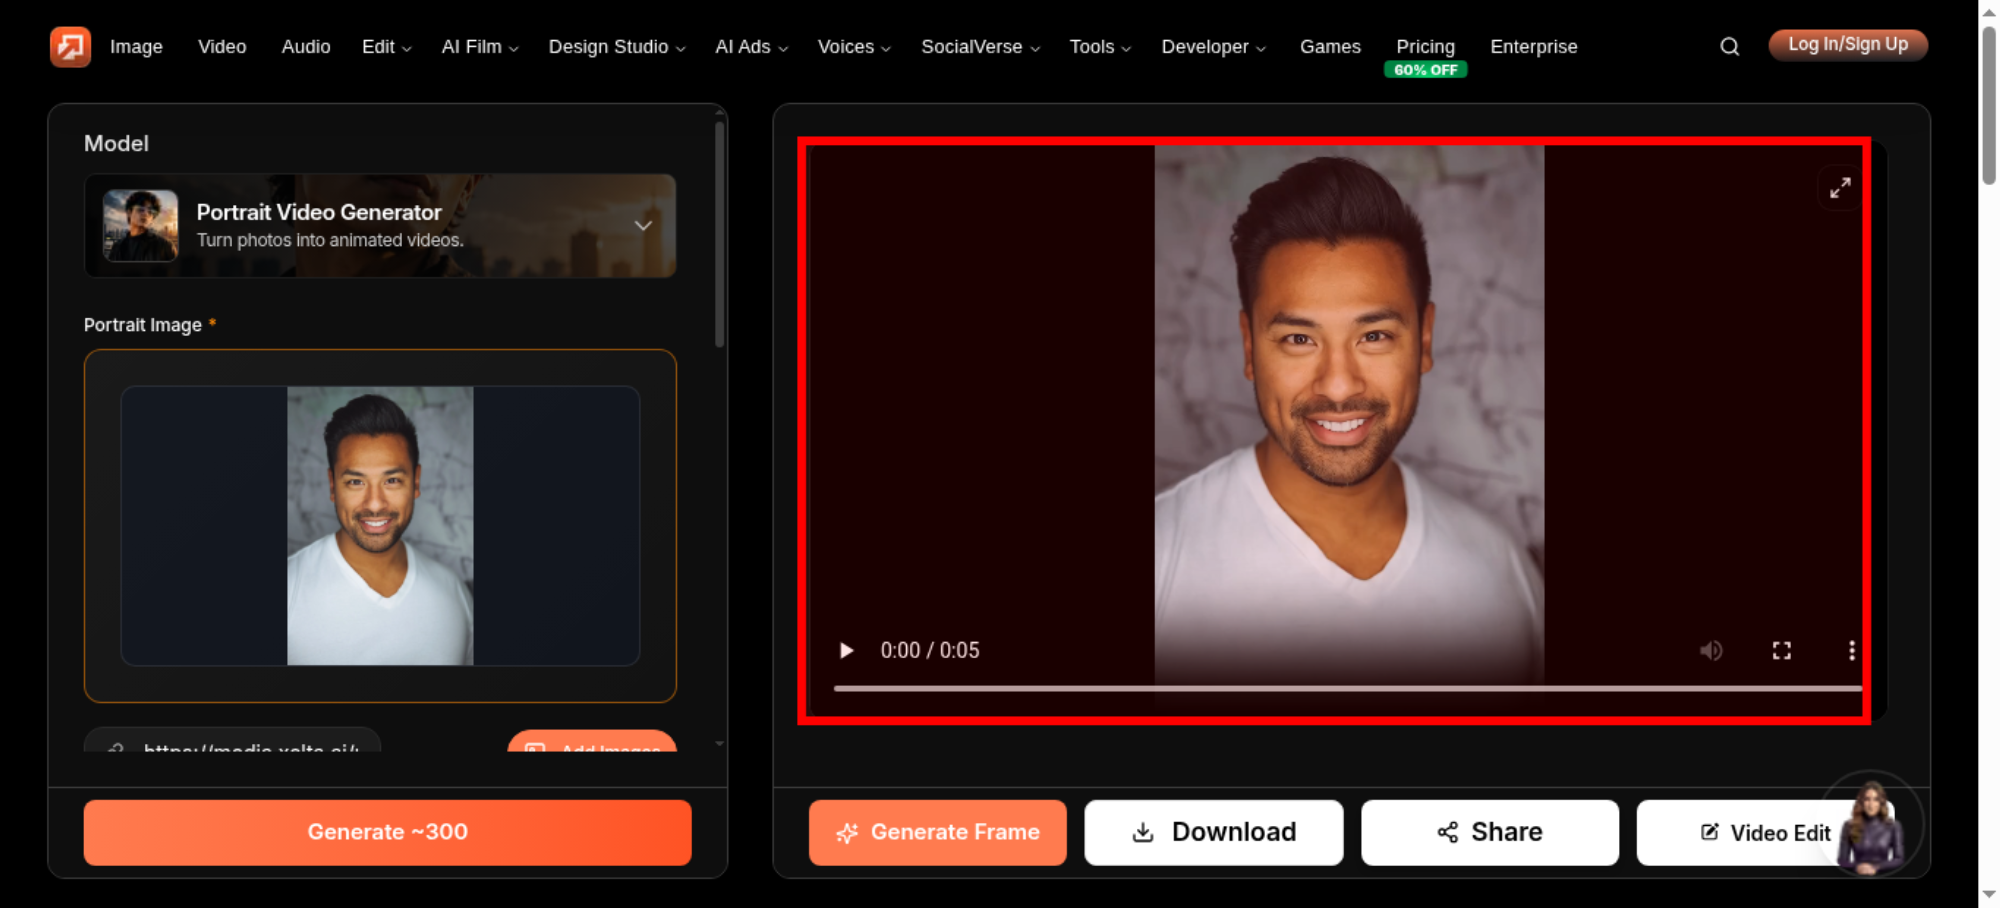Open the AI Ads dropdown
2000x908 pixels.
[751, 47]
